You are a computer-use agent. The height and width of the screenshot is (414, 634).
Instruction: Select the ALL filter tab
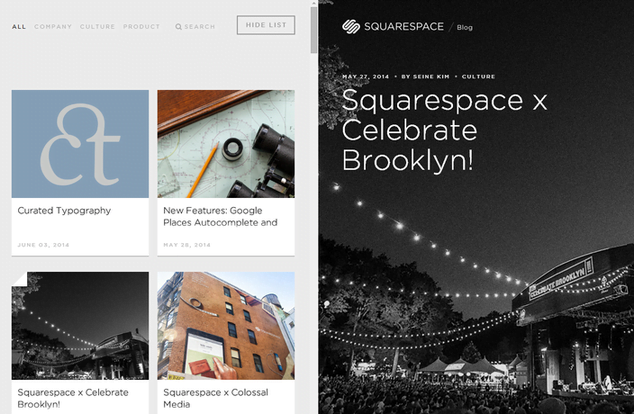[19, 27]
